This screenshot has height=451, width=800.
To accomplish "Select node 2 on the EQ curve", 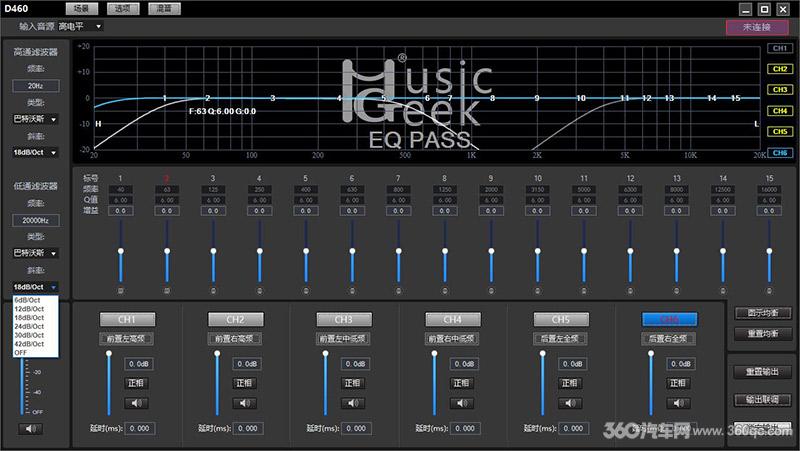I will click(208, 97).
